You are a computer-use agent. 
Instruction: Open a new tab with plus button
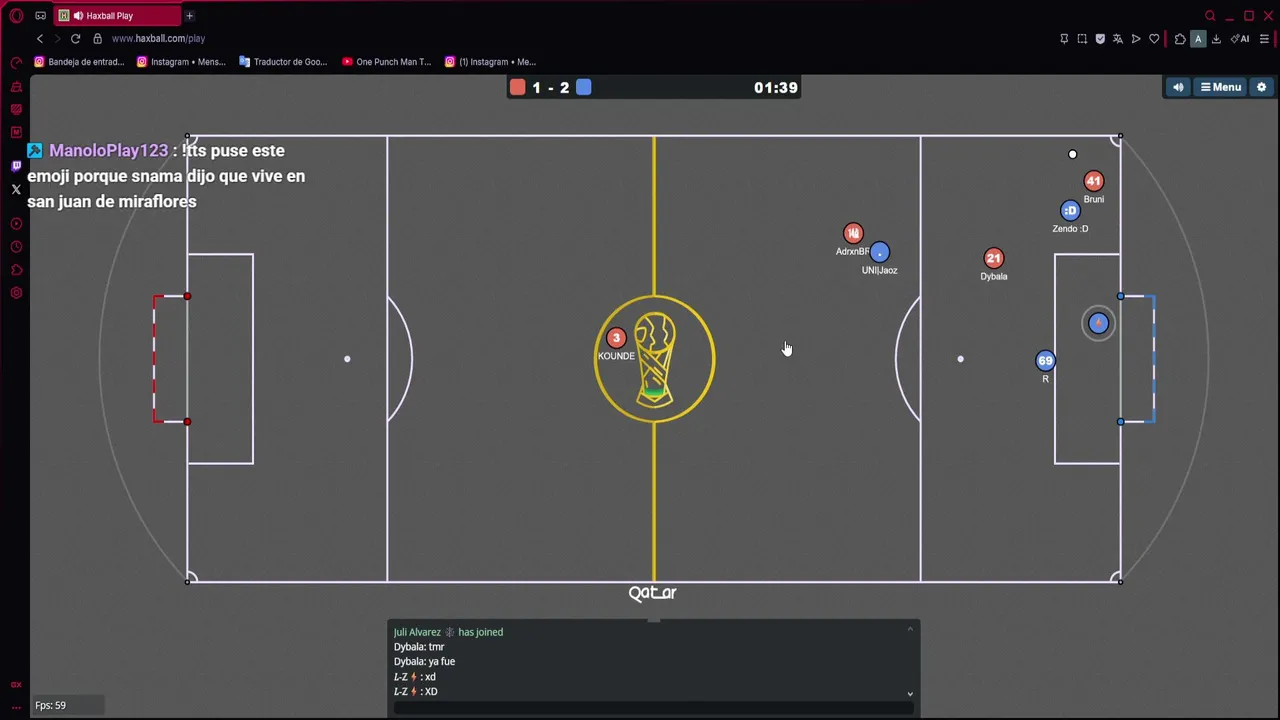[189, 16]
